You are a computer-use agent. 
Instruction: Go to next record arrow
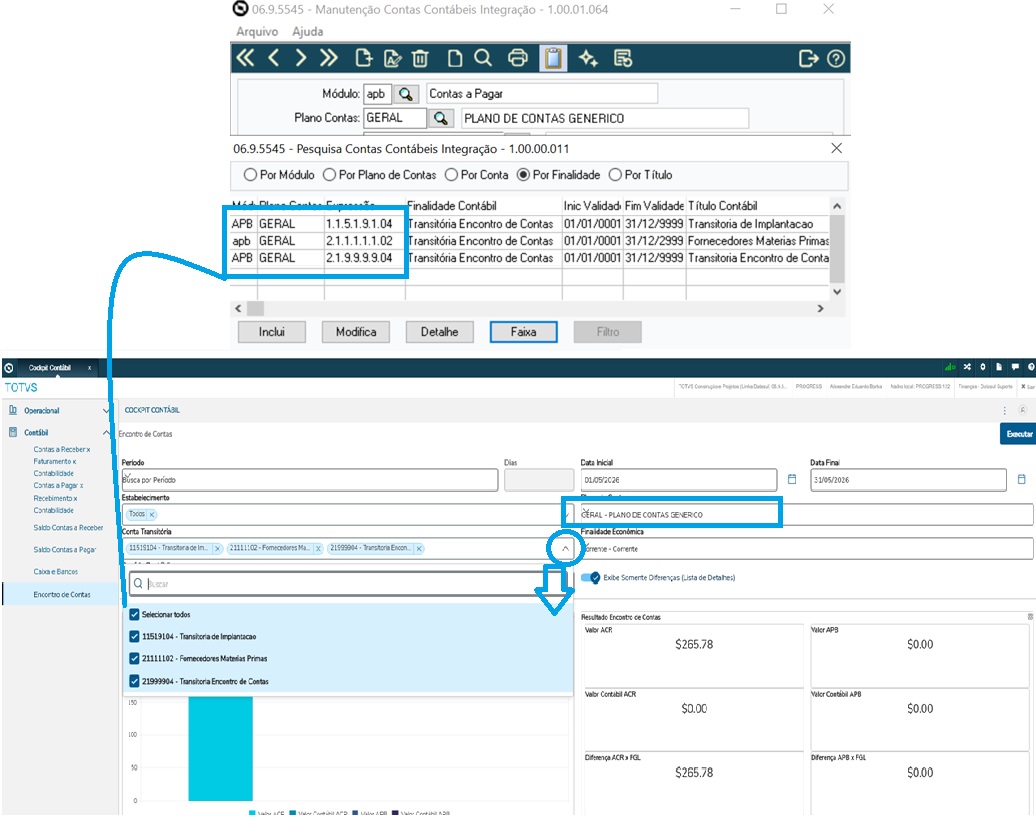301,58
